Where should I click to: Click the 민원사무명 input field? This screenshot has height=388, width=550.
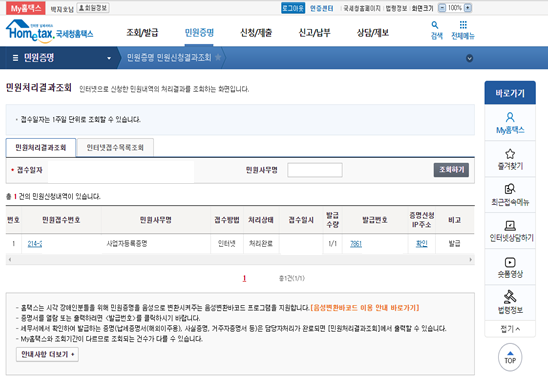[x=315, y=170]
